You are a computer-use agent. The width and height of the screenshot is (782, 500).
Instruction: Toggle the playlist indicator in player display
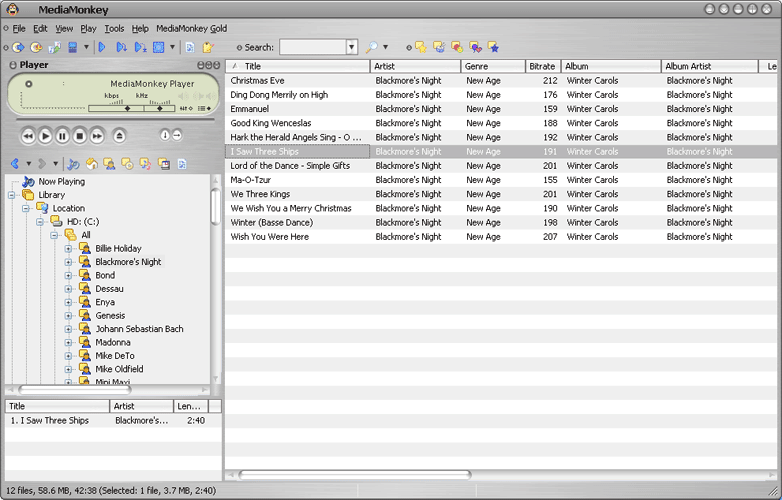point(204,108)
